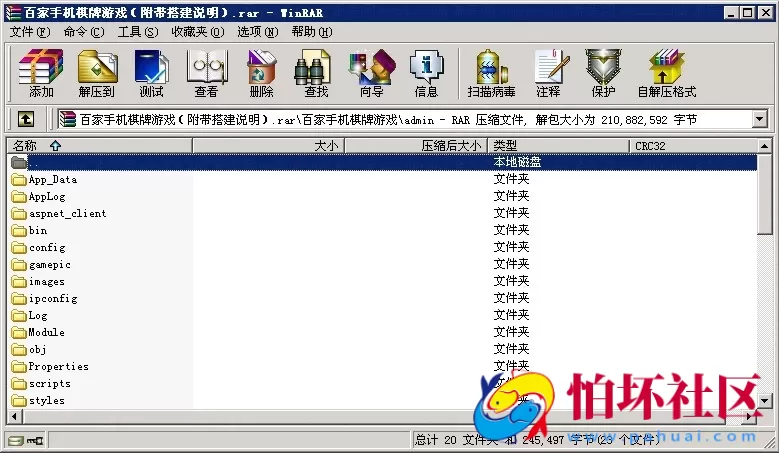Select the ipconfig folder row
The height and width of the screenshot is (453, 779).
pos(383,299)
